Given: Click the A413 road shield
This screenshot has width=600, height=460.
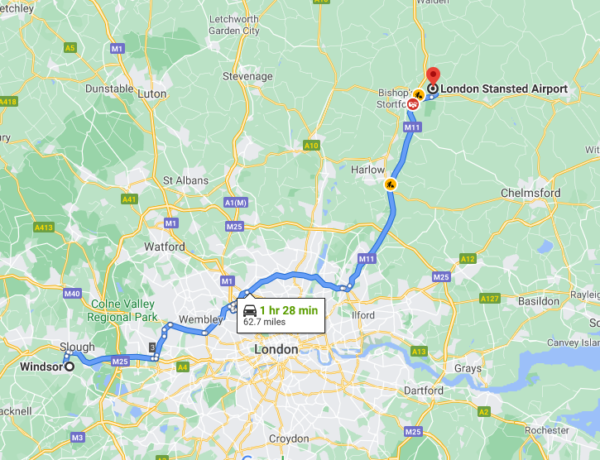Looking at the screenshot, I should coord(44,227).
